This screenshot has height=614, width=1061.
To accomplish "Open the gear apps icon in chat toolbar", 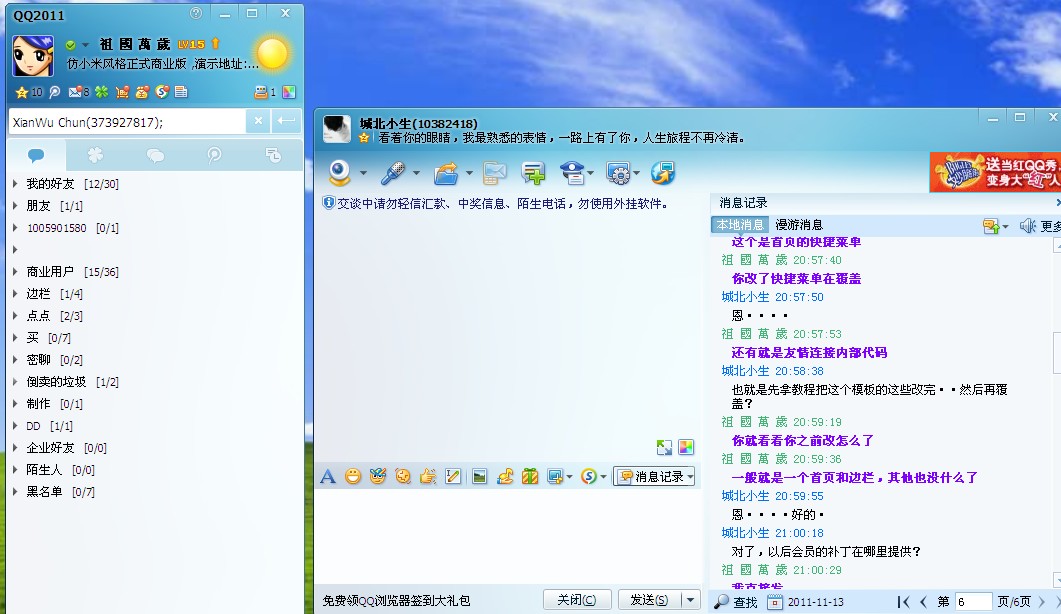I will [618, 173].
